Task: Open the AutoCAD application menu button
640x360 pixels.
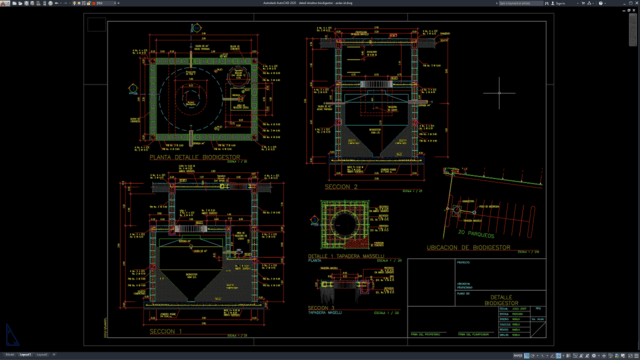Action: coord(4,3)
